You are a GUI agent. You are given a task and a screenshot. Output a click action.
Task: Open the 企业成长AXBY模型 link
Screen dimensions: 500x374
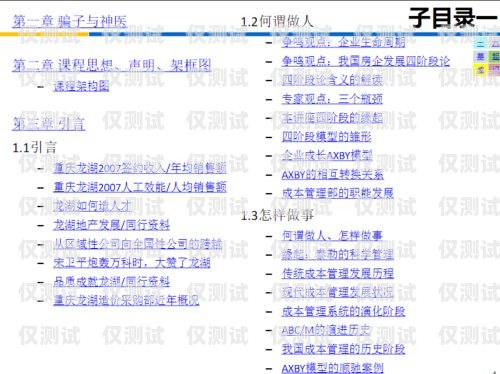(327, 156)
